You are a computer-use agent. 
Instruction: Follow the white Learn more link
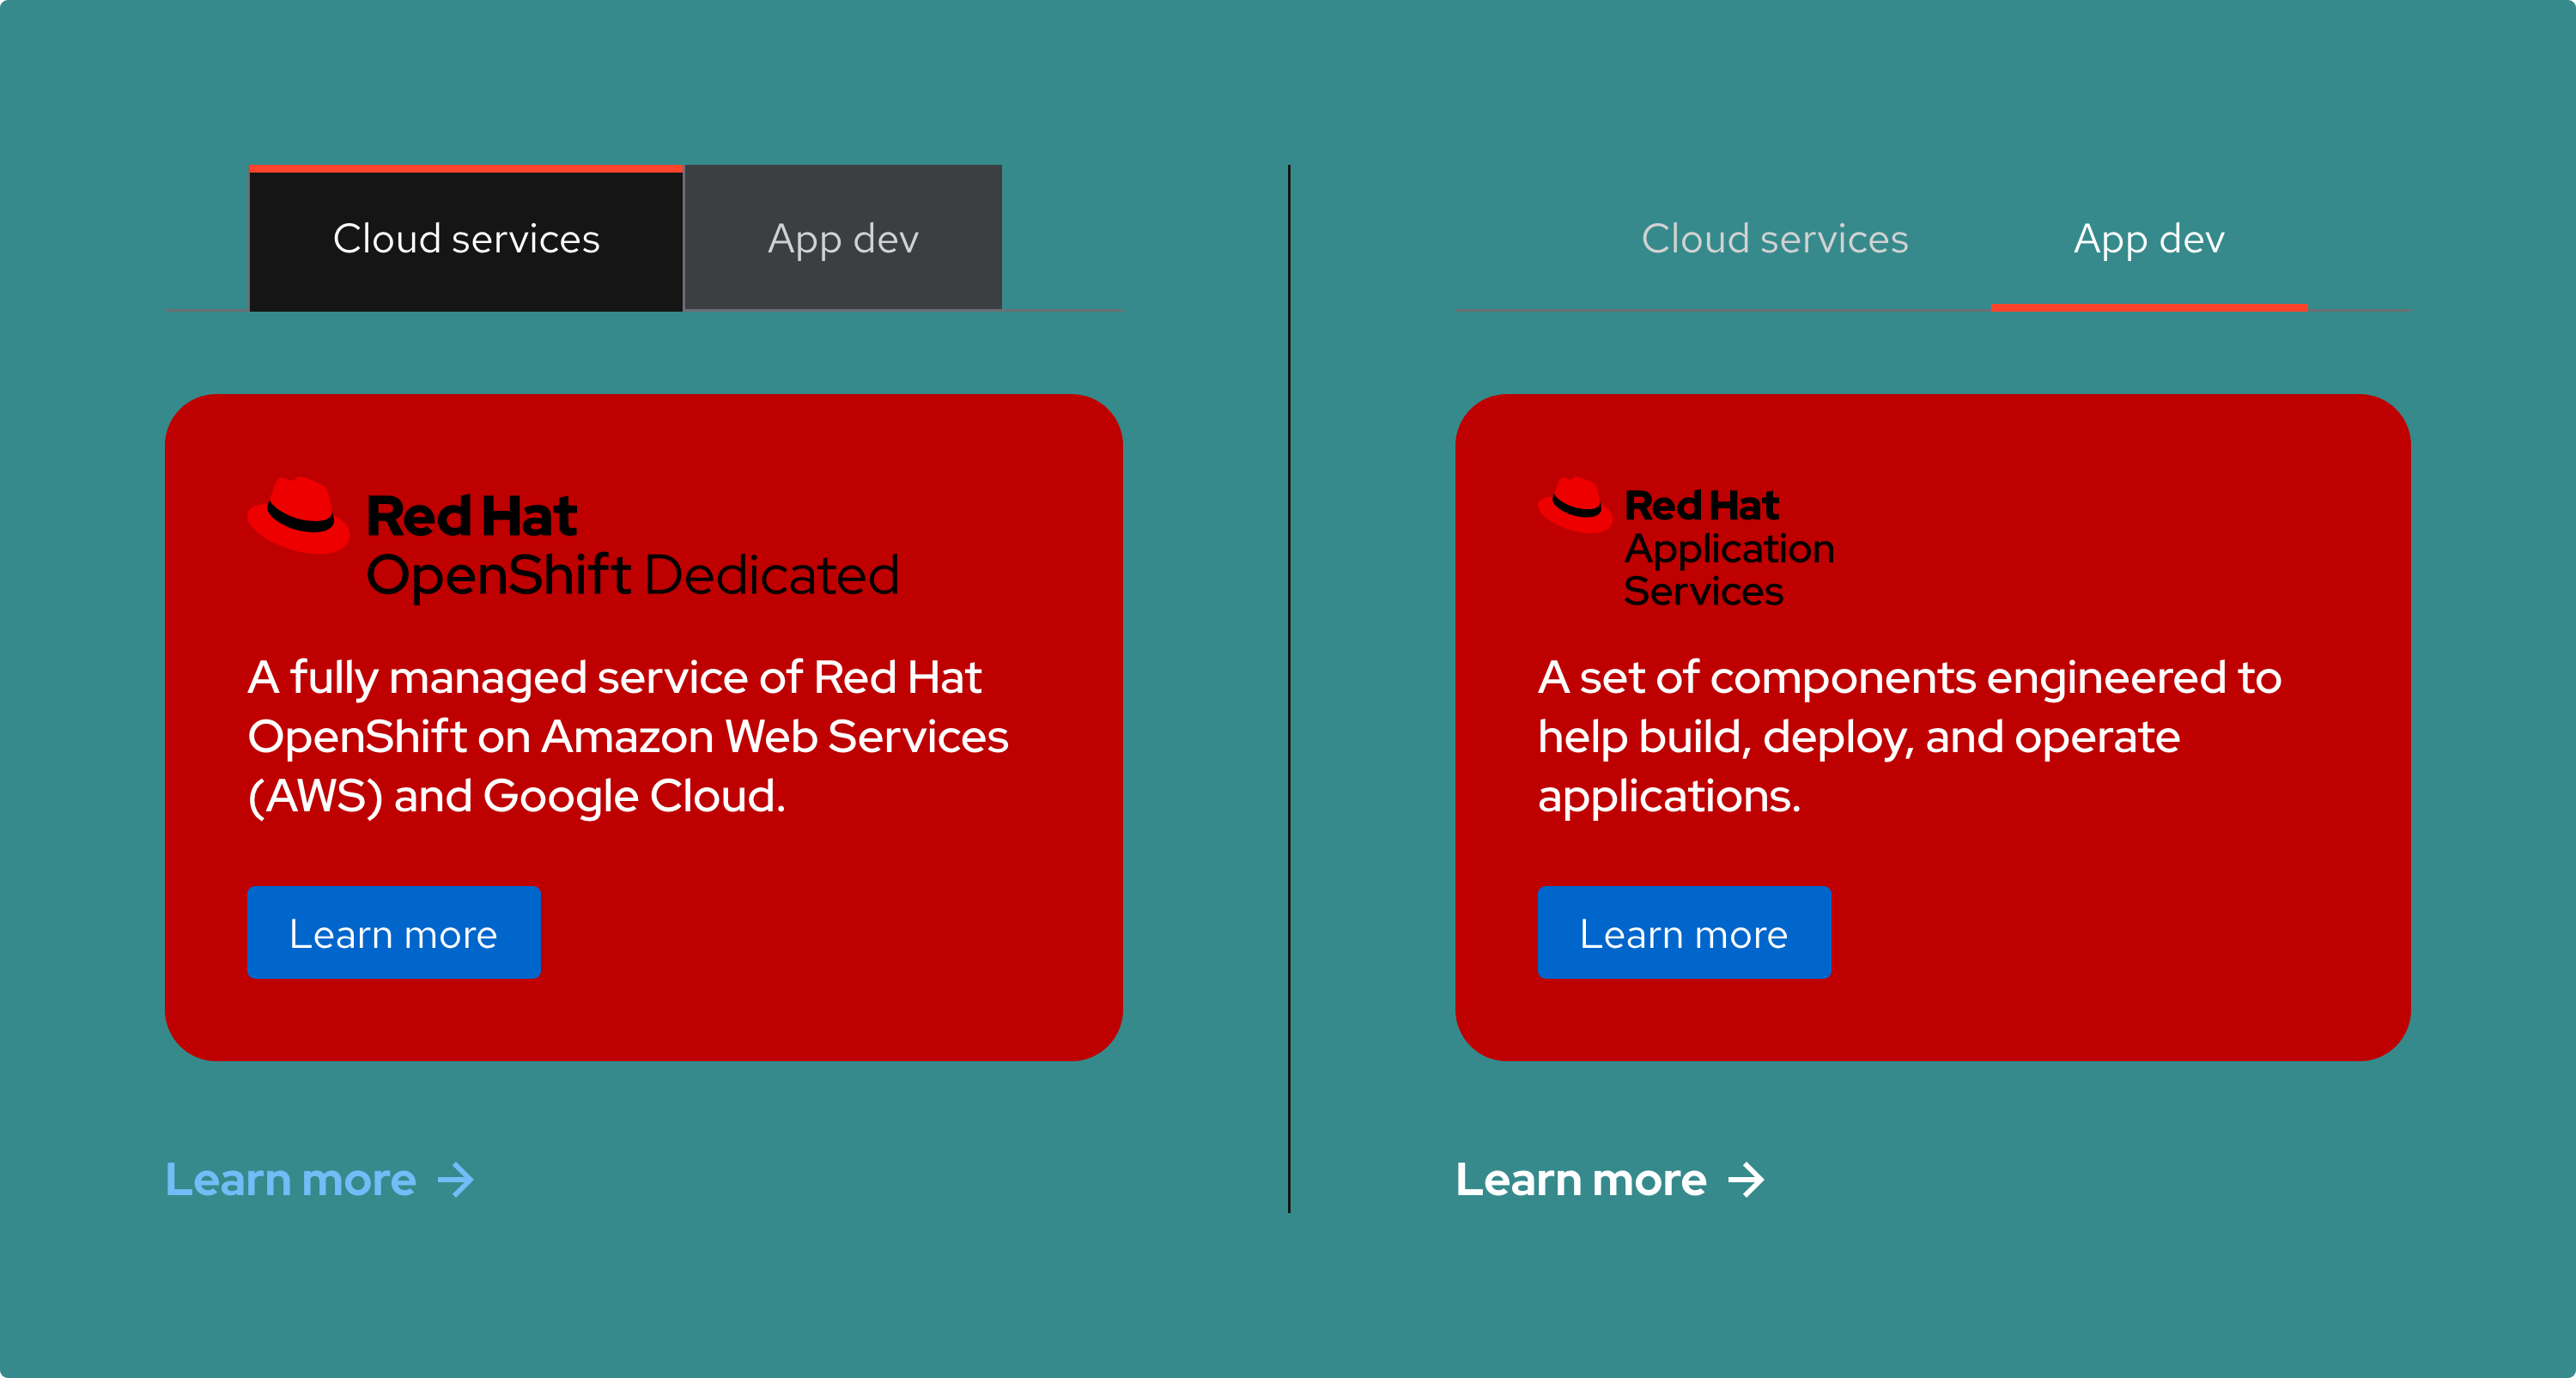(x=1580, y=1180)
